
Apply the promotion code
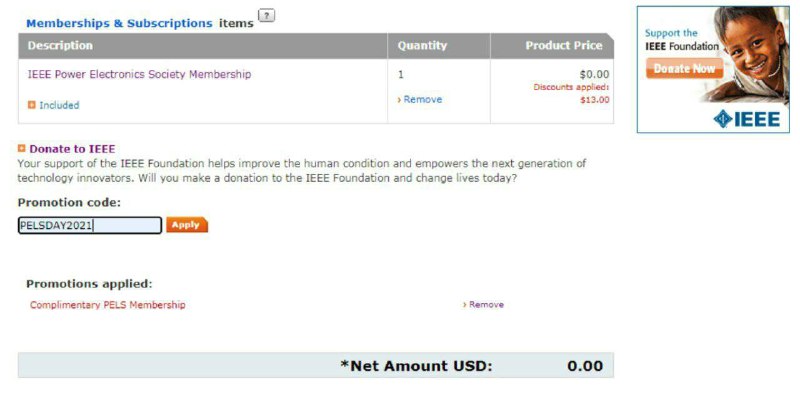click(x=187, y=225)
